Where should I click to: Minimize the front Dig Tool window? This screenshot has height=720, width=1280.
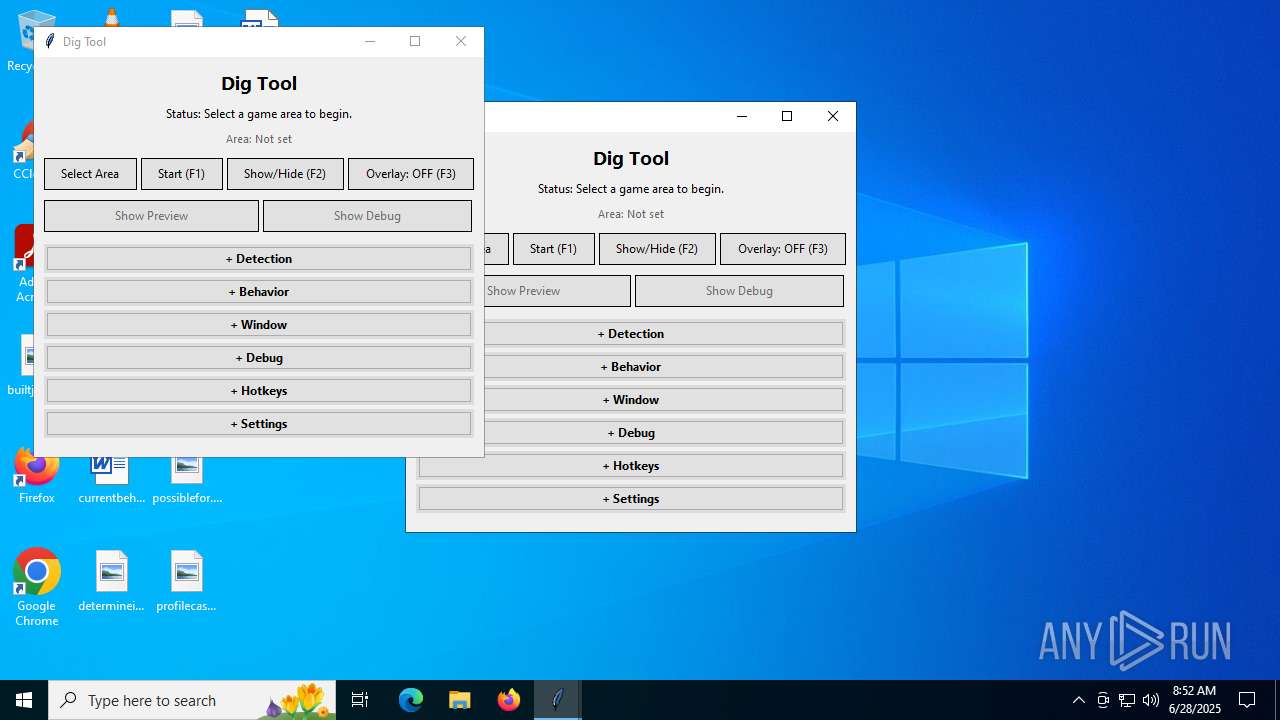click(x=370, y=41)
